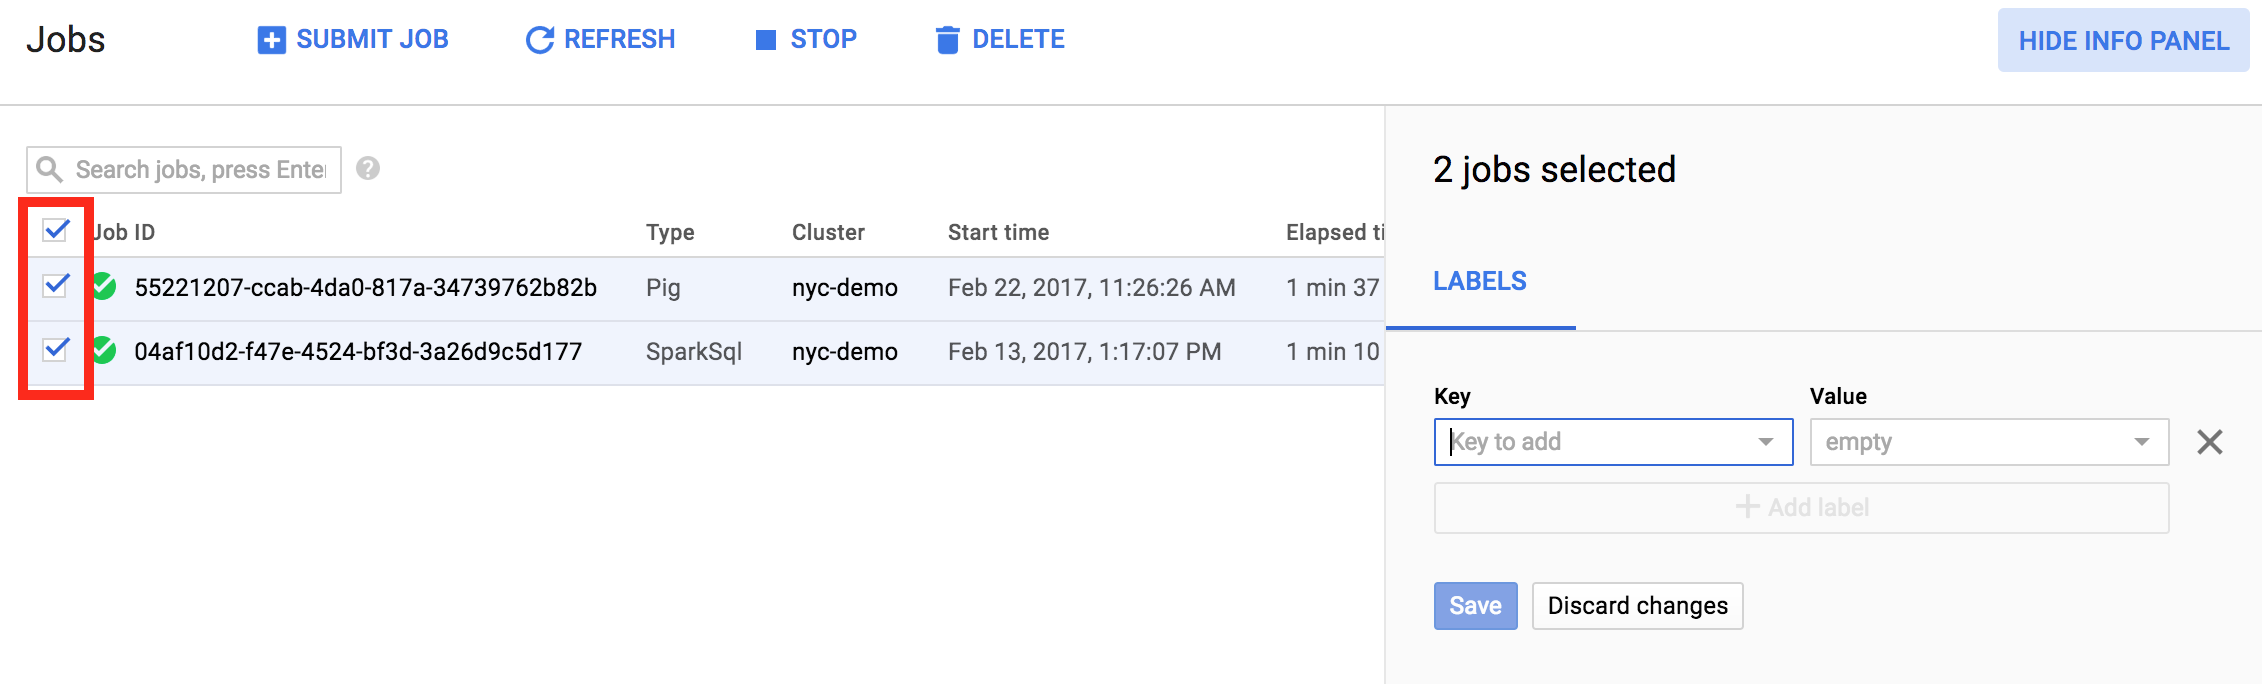Uncheck the Pig job 55221207 checkbox

56,286
